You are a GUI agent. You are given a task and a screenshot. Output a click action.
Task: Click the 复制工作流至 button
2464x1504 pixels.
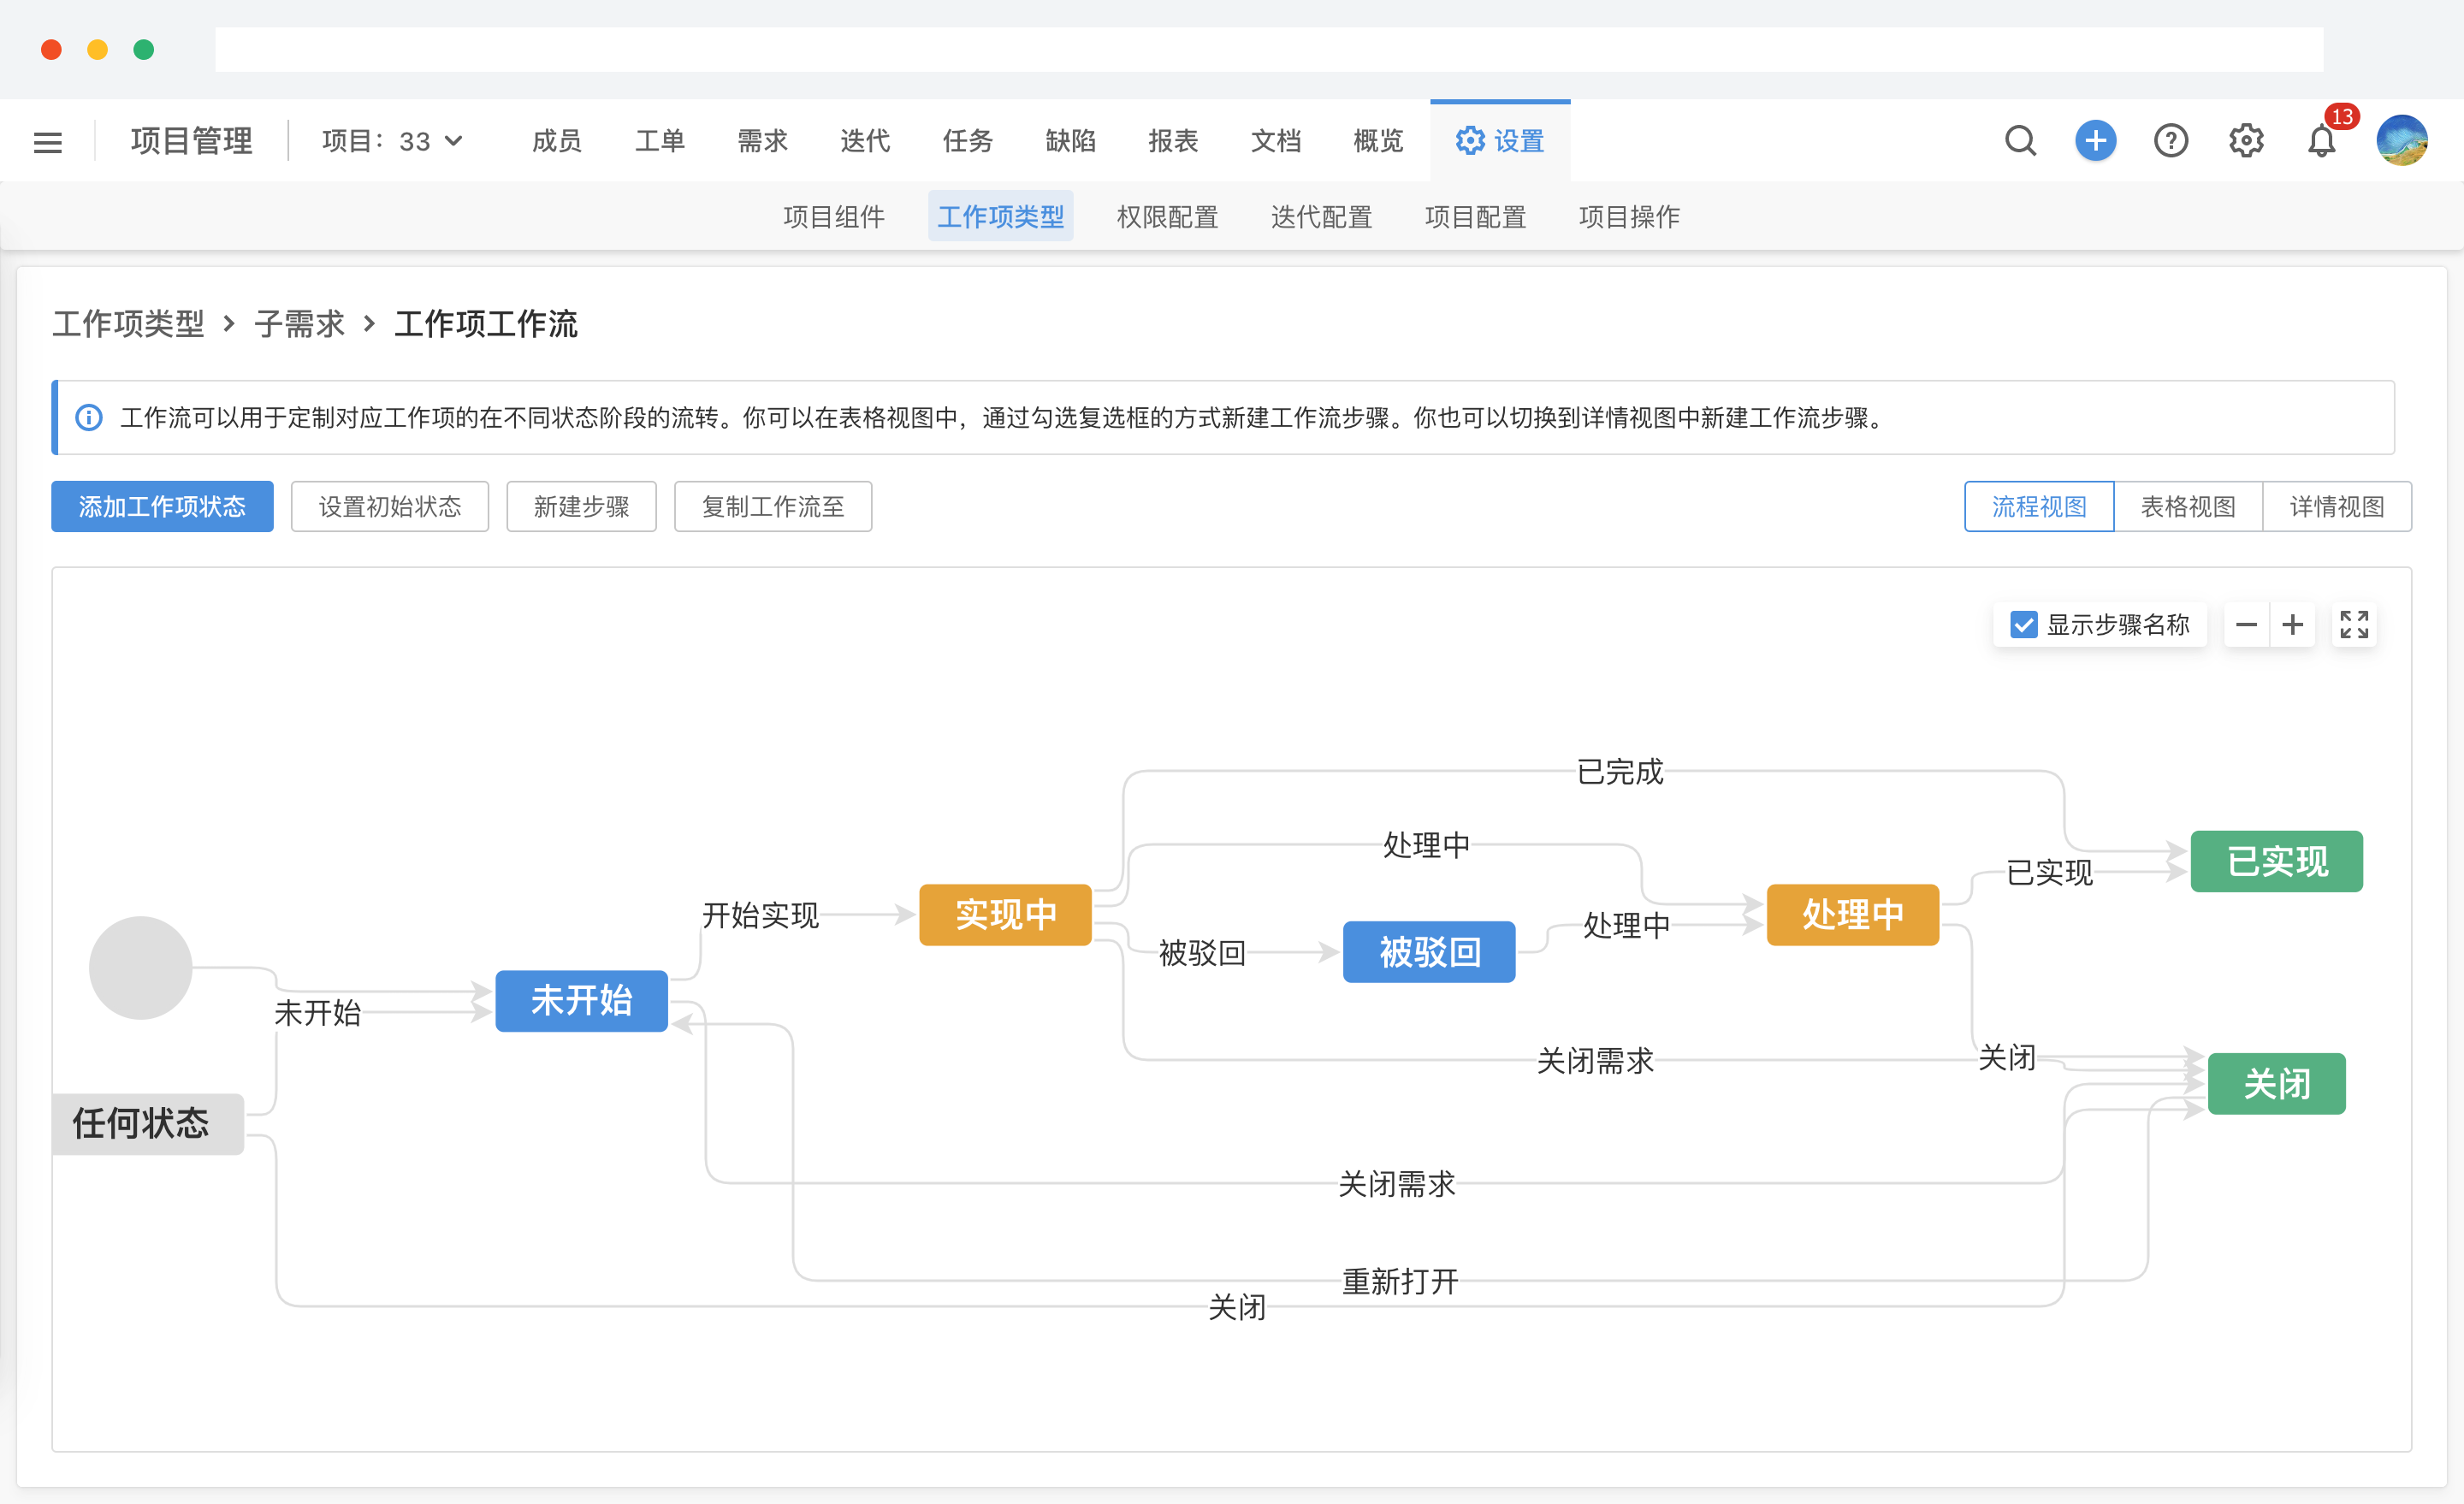click(773, 506)
